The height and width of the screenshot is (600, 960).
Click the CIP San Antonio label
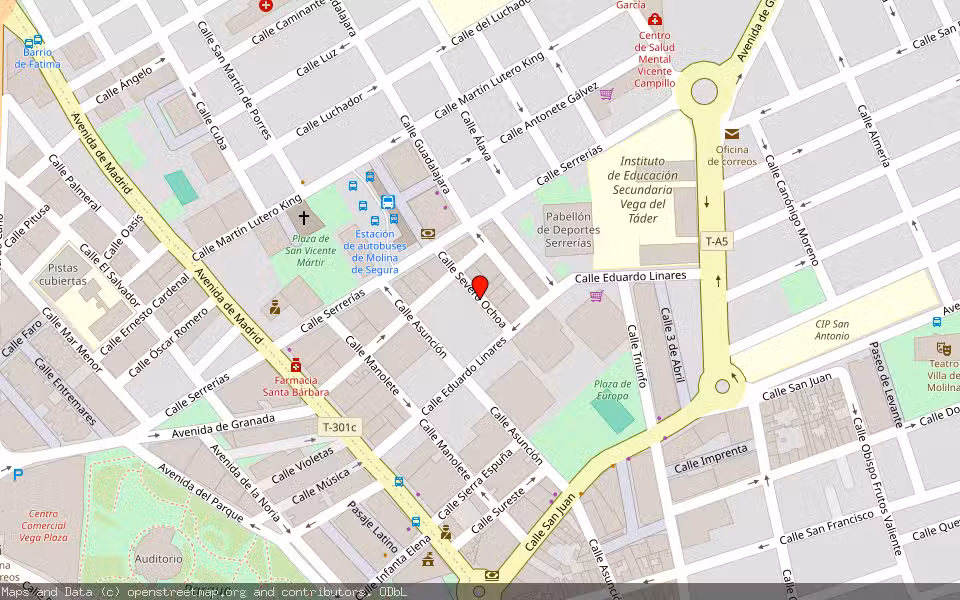pyautogui.click(x=832, y=330)
